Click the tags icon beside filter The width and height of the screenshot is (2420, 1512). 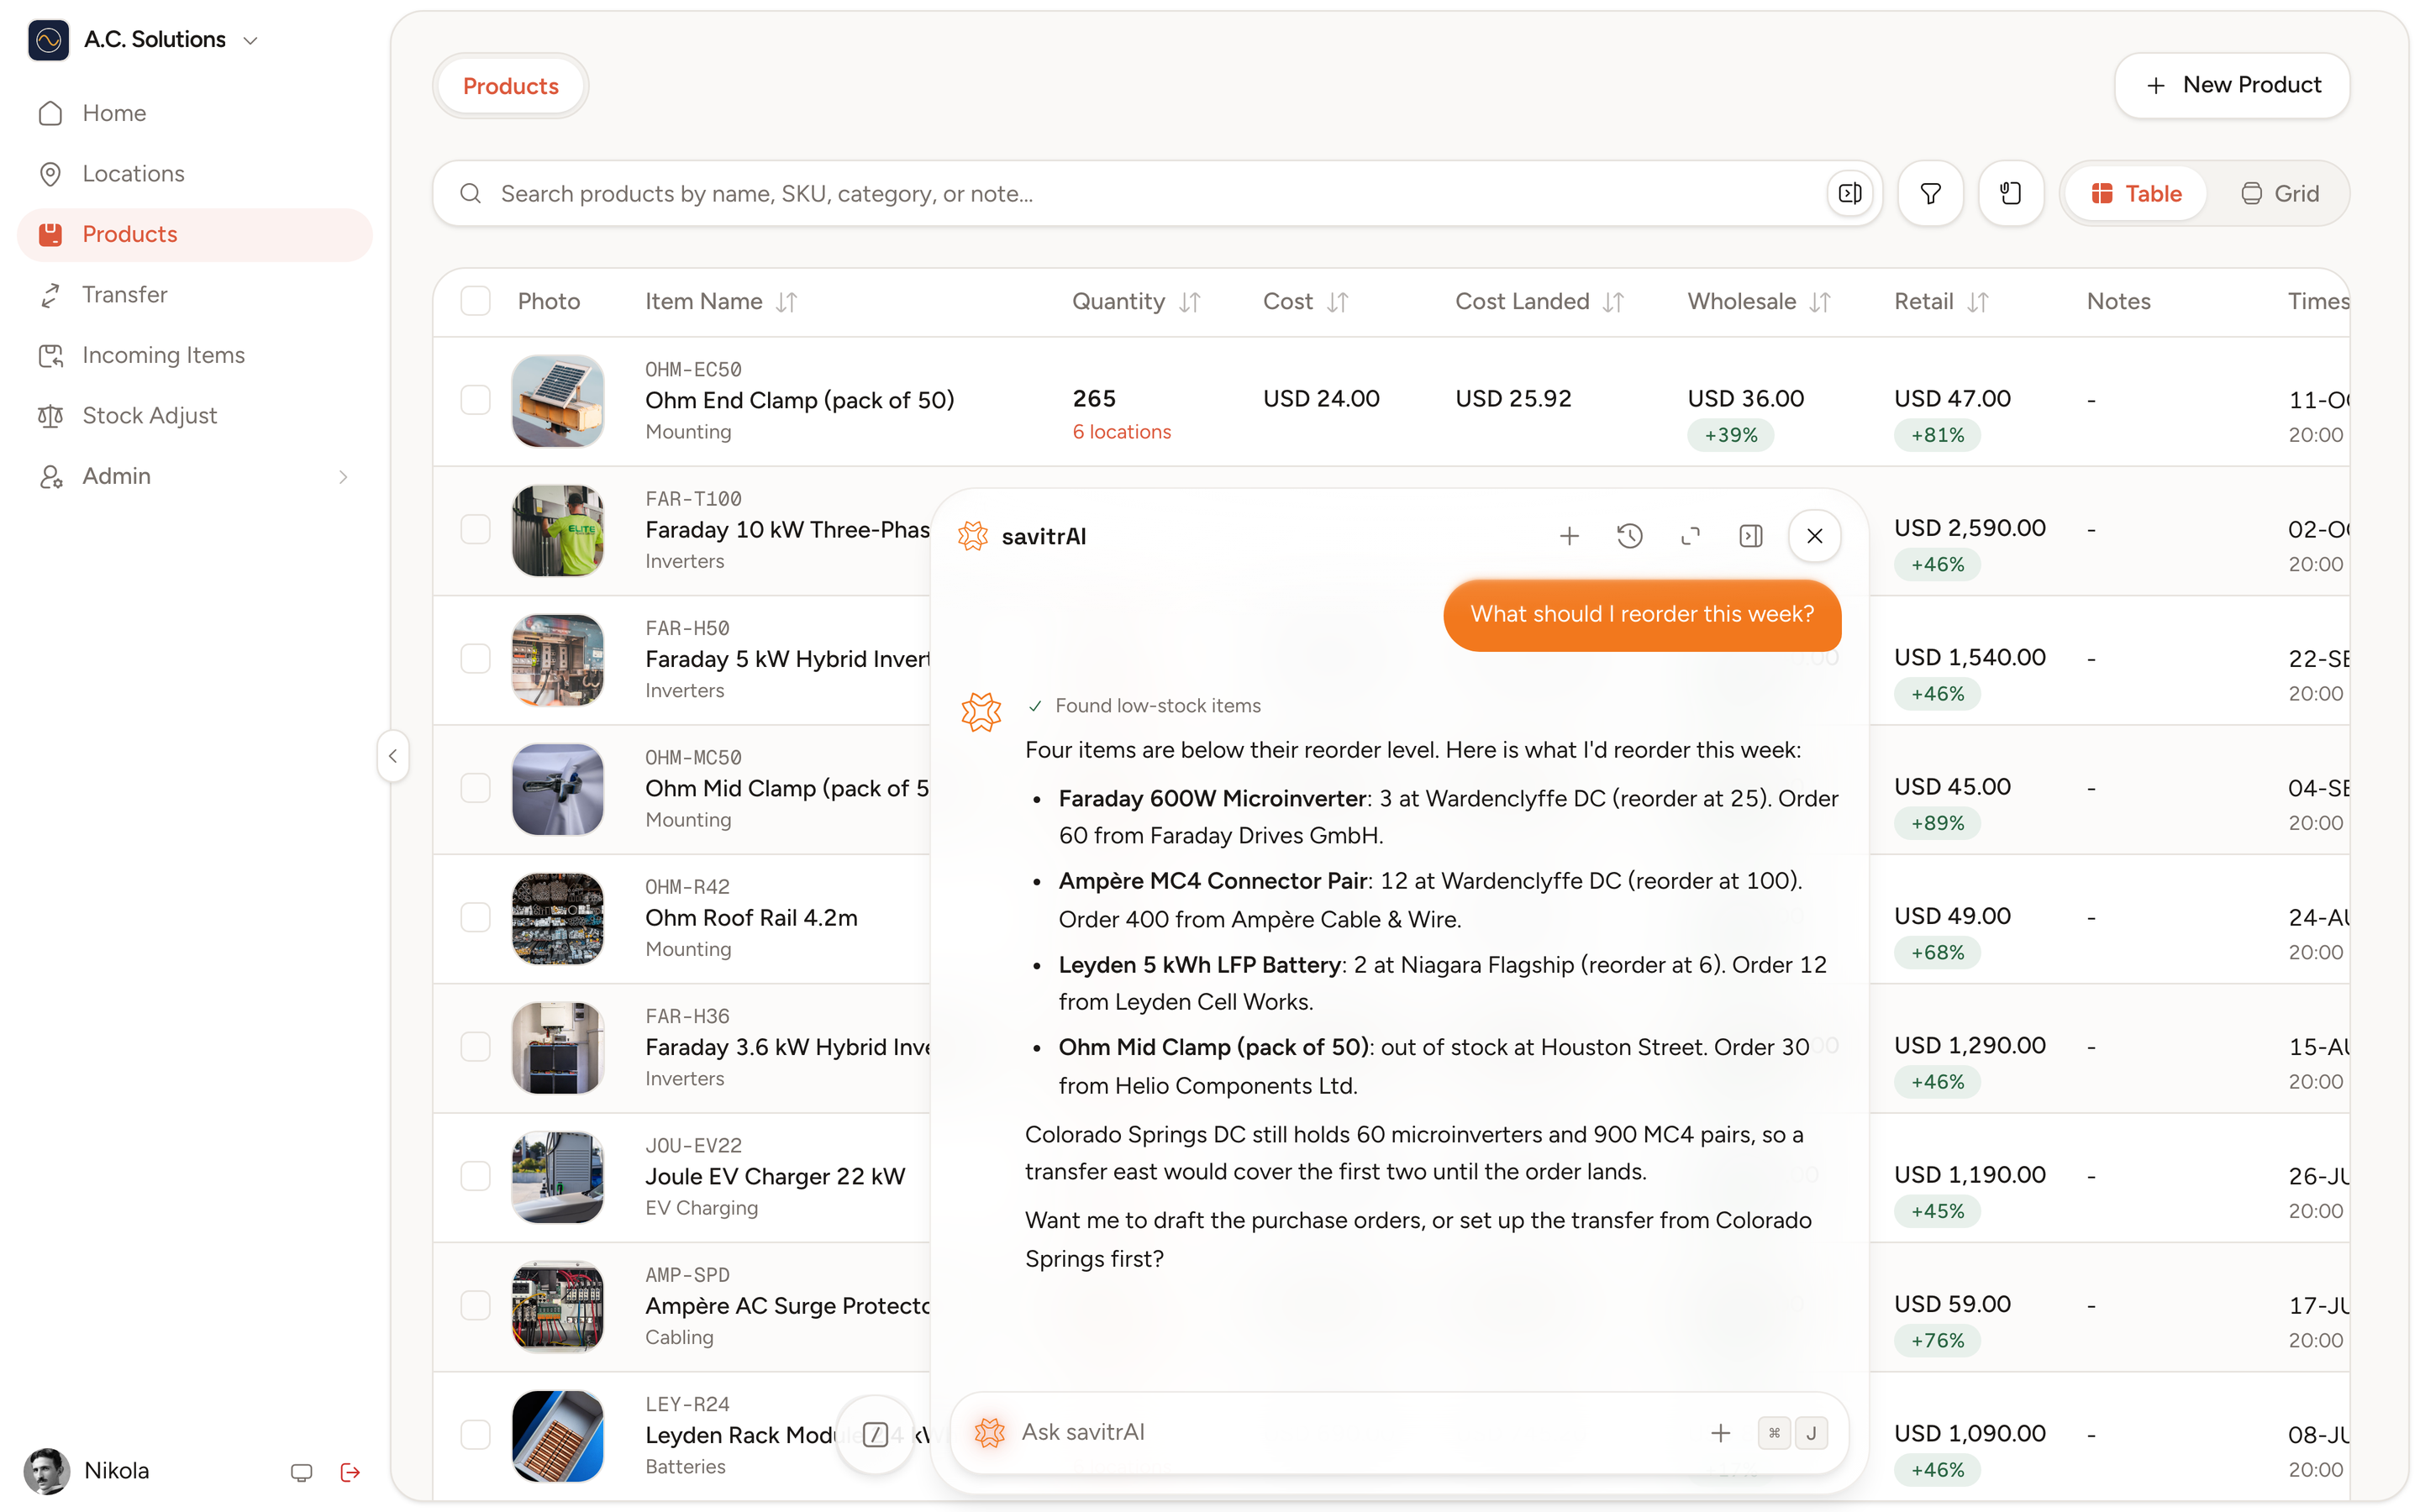pyautogui.click(x=2010, y=193)
